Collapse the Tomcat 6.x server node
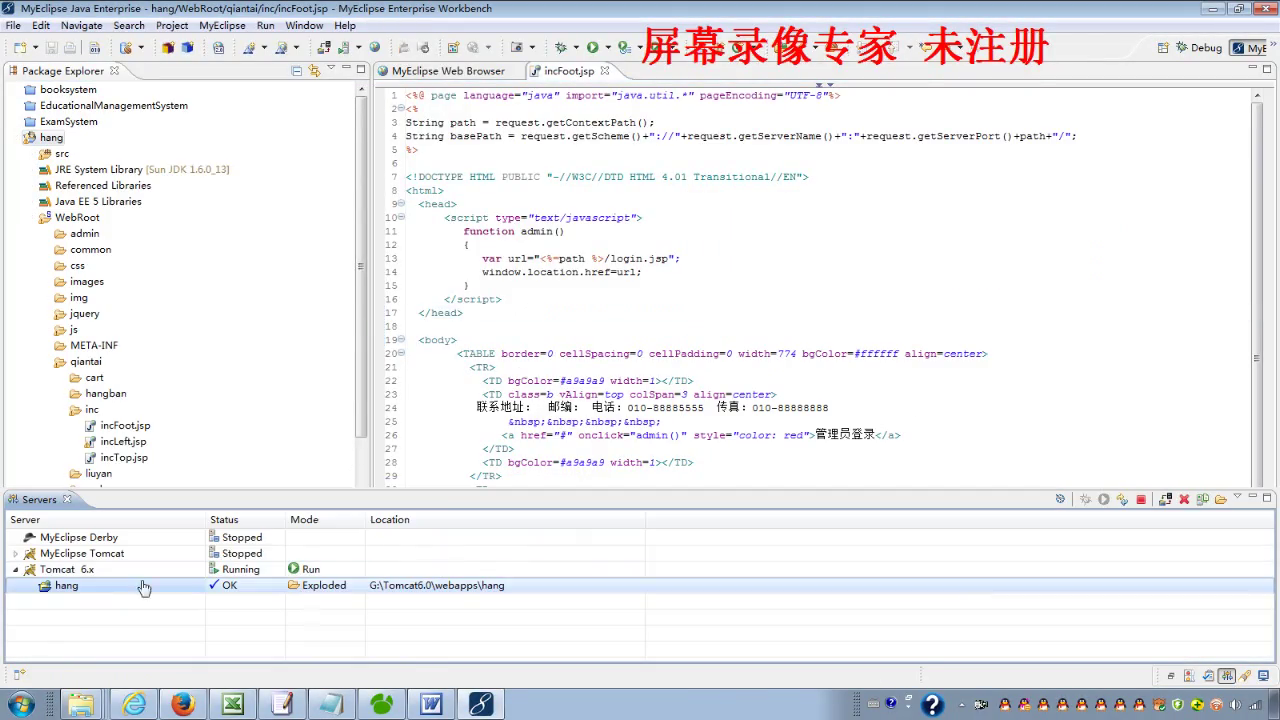Image resolution: width=1280 pixels, height=720 pixels. click(x=16, y=569)
